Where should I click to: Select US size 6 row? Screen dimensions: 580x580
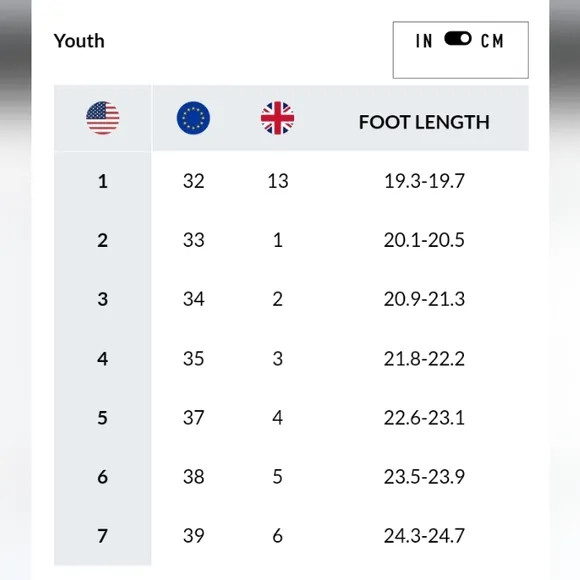[291, 476]
